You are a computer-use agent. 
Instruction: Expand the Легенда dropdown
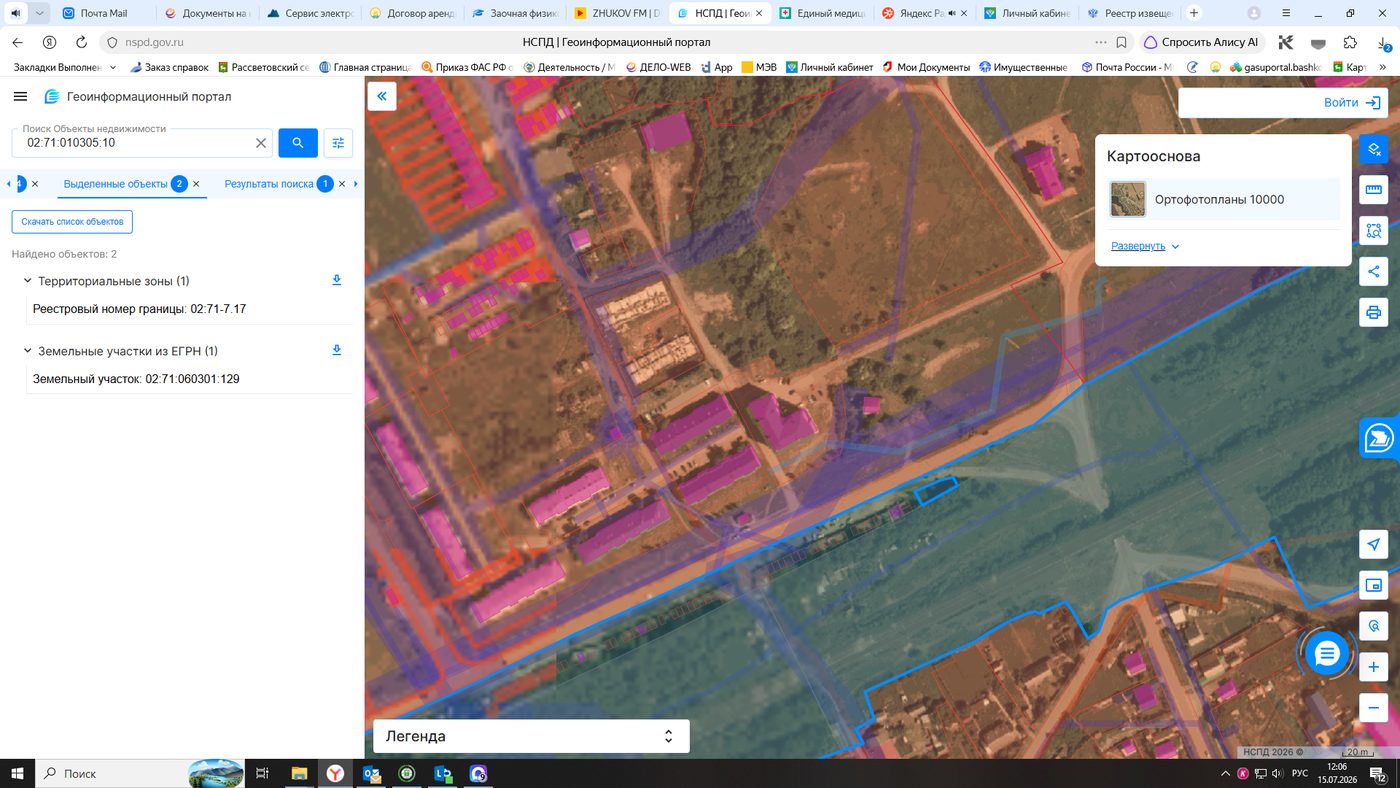pos(531,736)
